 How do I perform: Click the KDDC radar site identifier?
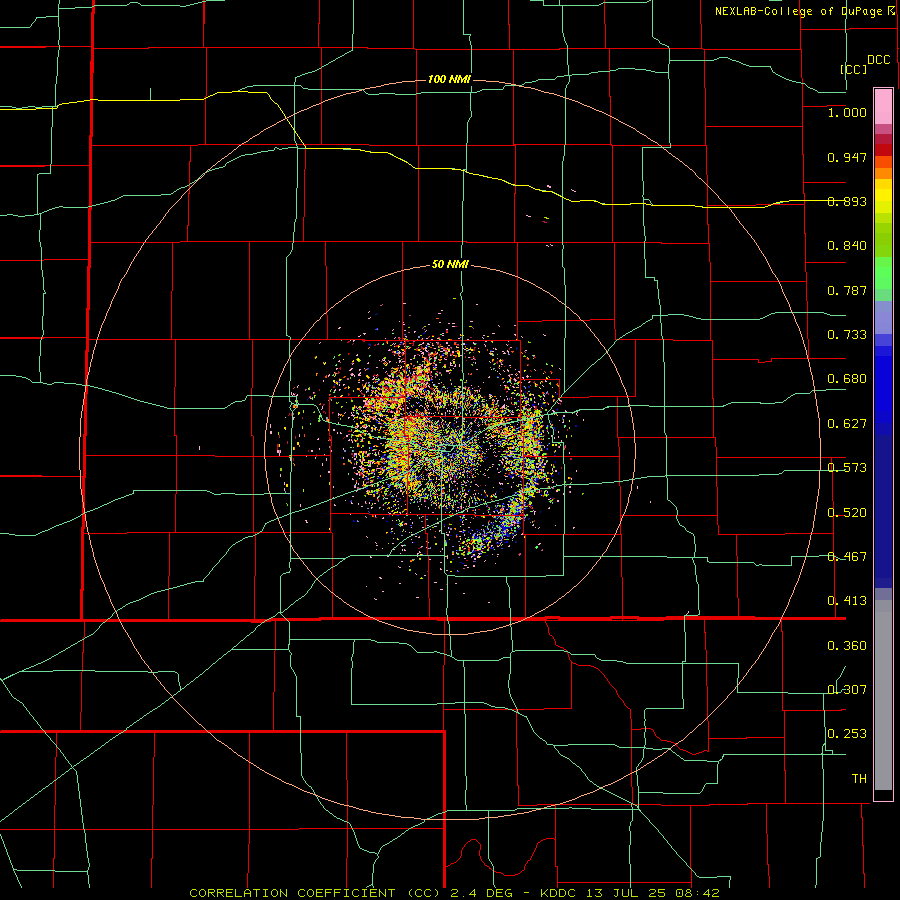pyautogui.click(x=559, y=893)
